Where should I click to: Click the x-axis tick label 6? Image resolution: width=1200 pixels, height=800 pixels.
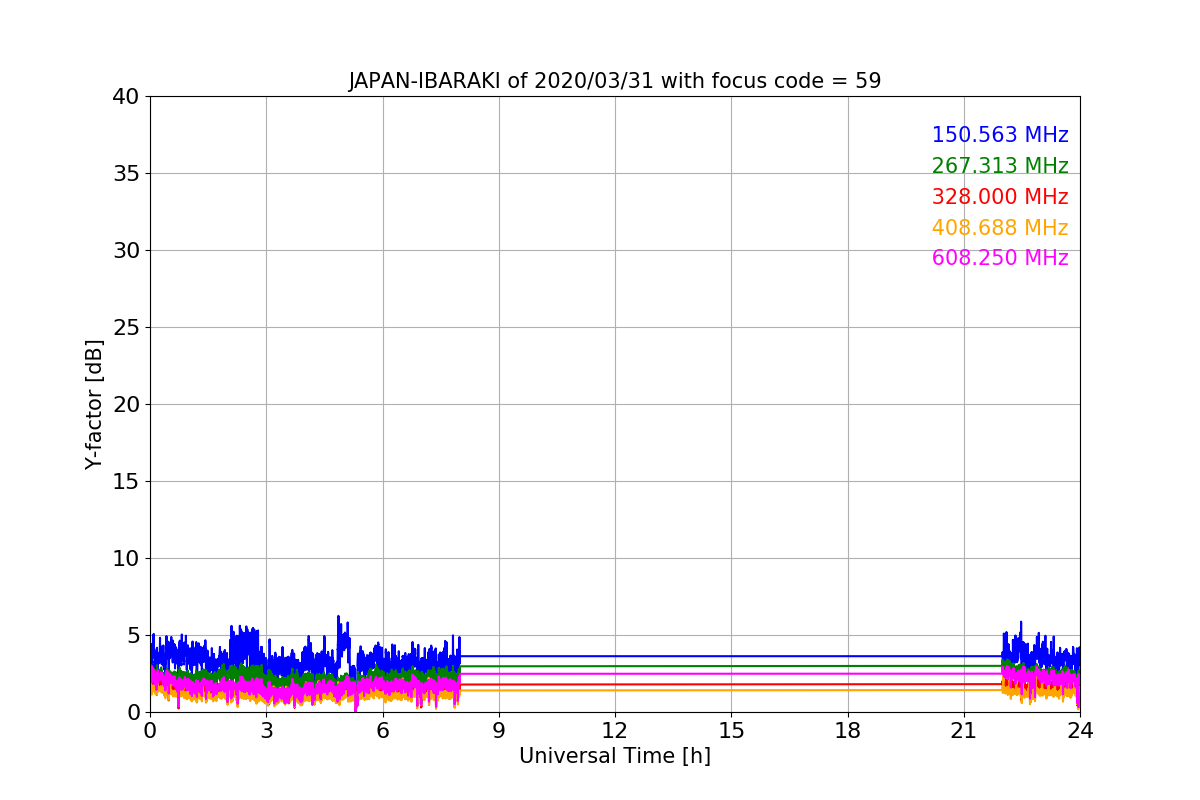383,731
